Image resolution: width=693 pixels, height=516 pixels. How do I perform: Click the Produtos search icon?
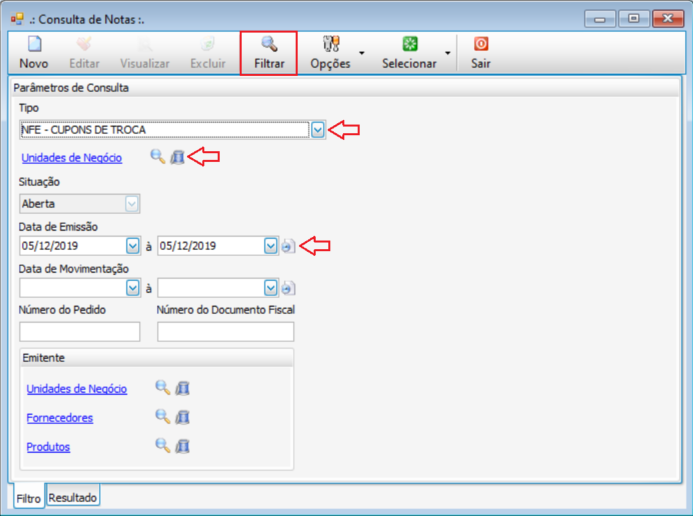pyautogui.click(x=163, y=446)
